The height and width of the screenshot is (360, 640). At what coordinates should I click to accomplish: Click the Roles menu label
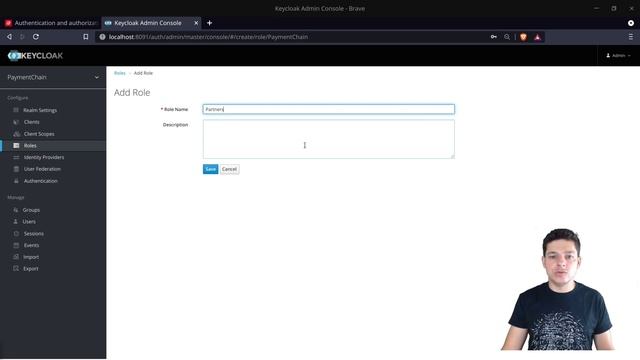pos(30,146)
